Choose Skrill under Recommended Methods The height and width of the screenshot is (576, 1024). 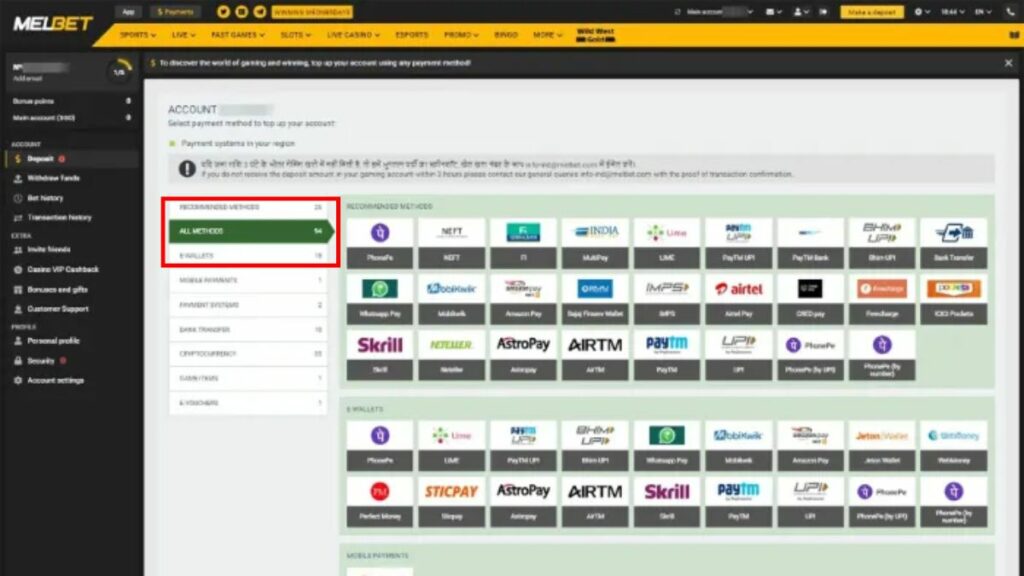coord(379,355)
